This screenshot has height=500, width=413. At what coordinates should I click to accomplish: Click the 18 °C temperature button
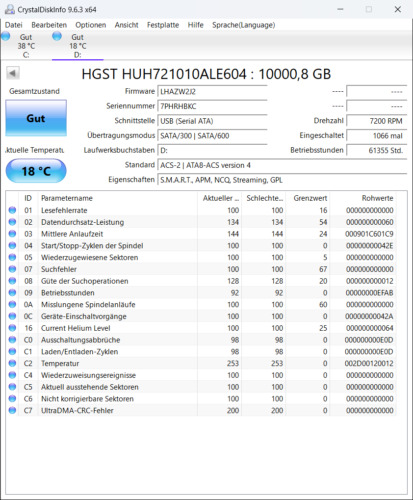pyautogui.click(x=36, y=171)
